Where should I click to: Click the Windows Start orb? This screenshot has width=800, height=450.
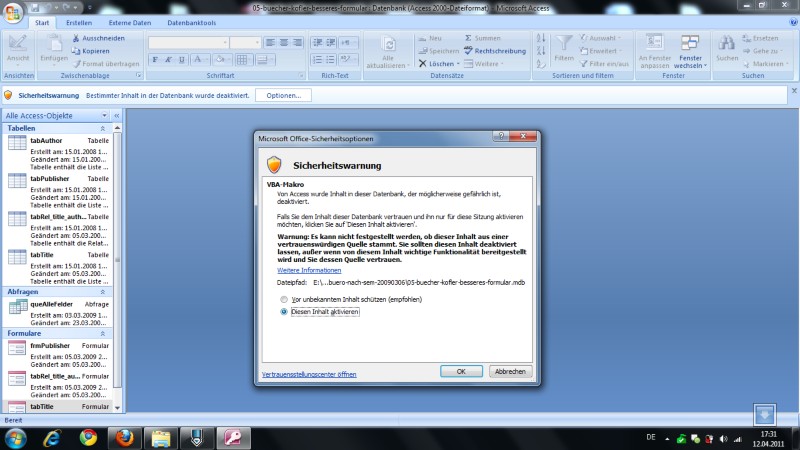click(15, 438)
